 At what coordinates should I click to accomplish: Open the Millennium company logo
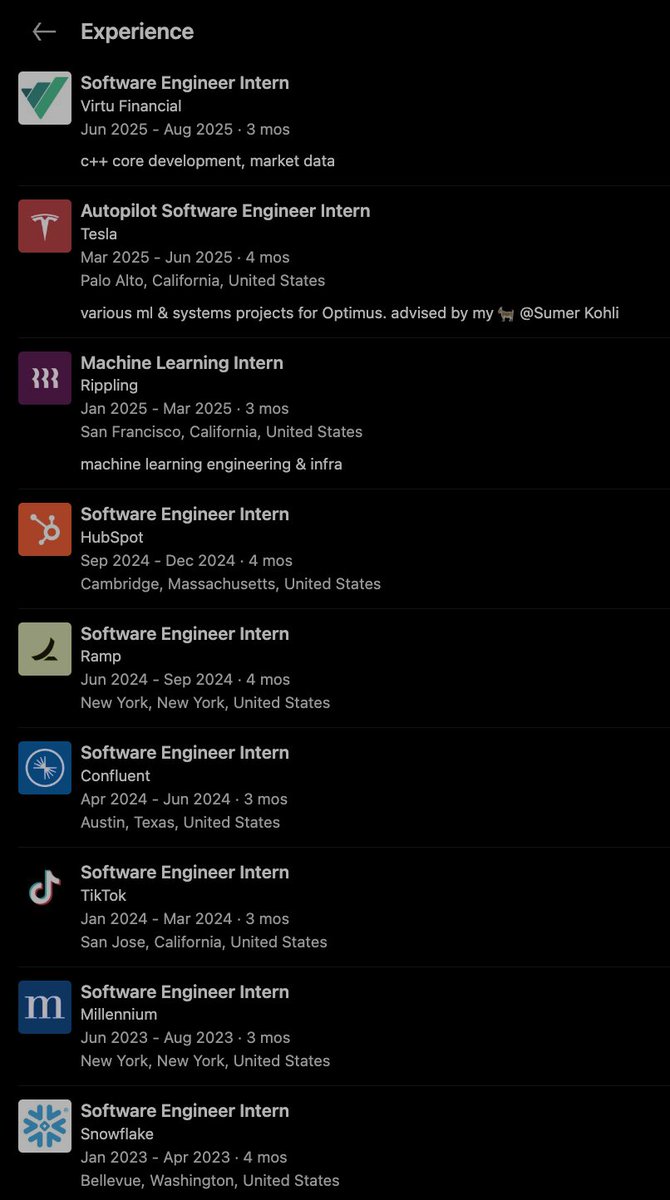(x=45, y=1007)
